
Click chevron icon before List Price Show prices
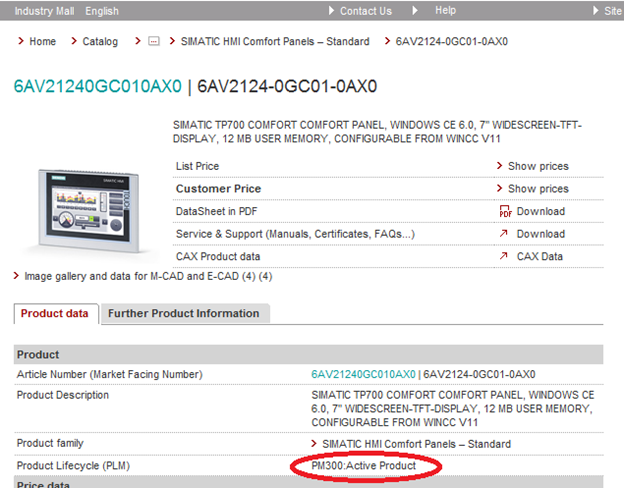[499, 165]
